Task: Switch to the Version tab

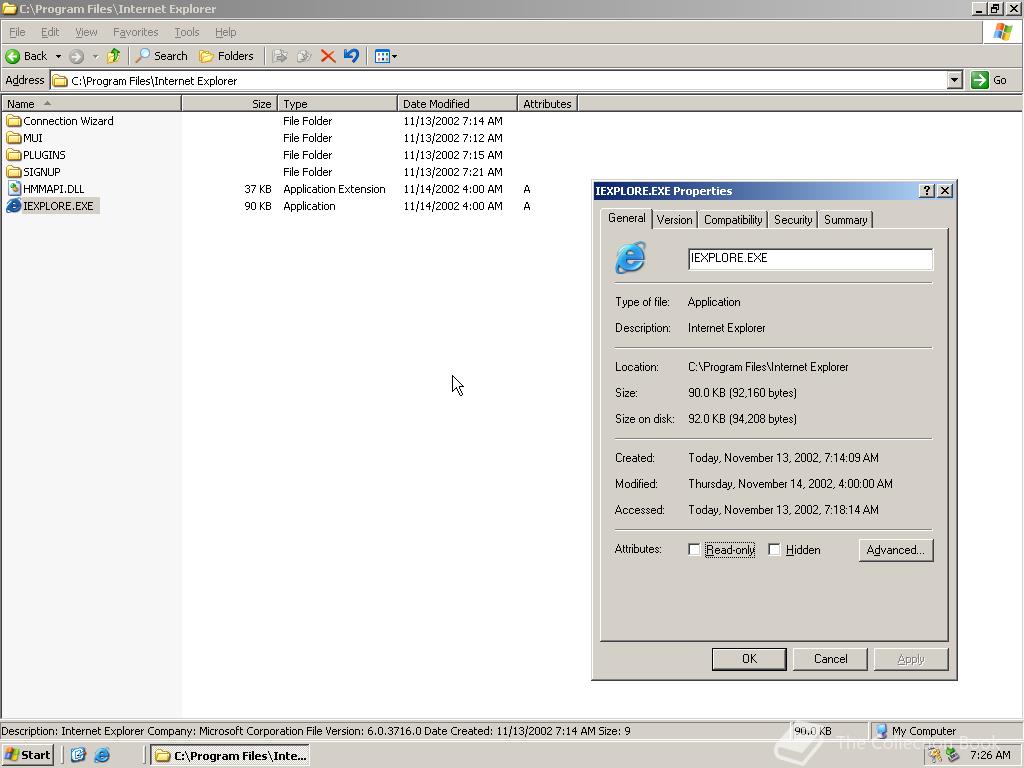Action: (675, 219)
